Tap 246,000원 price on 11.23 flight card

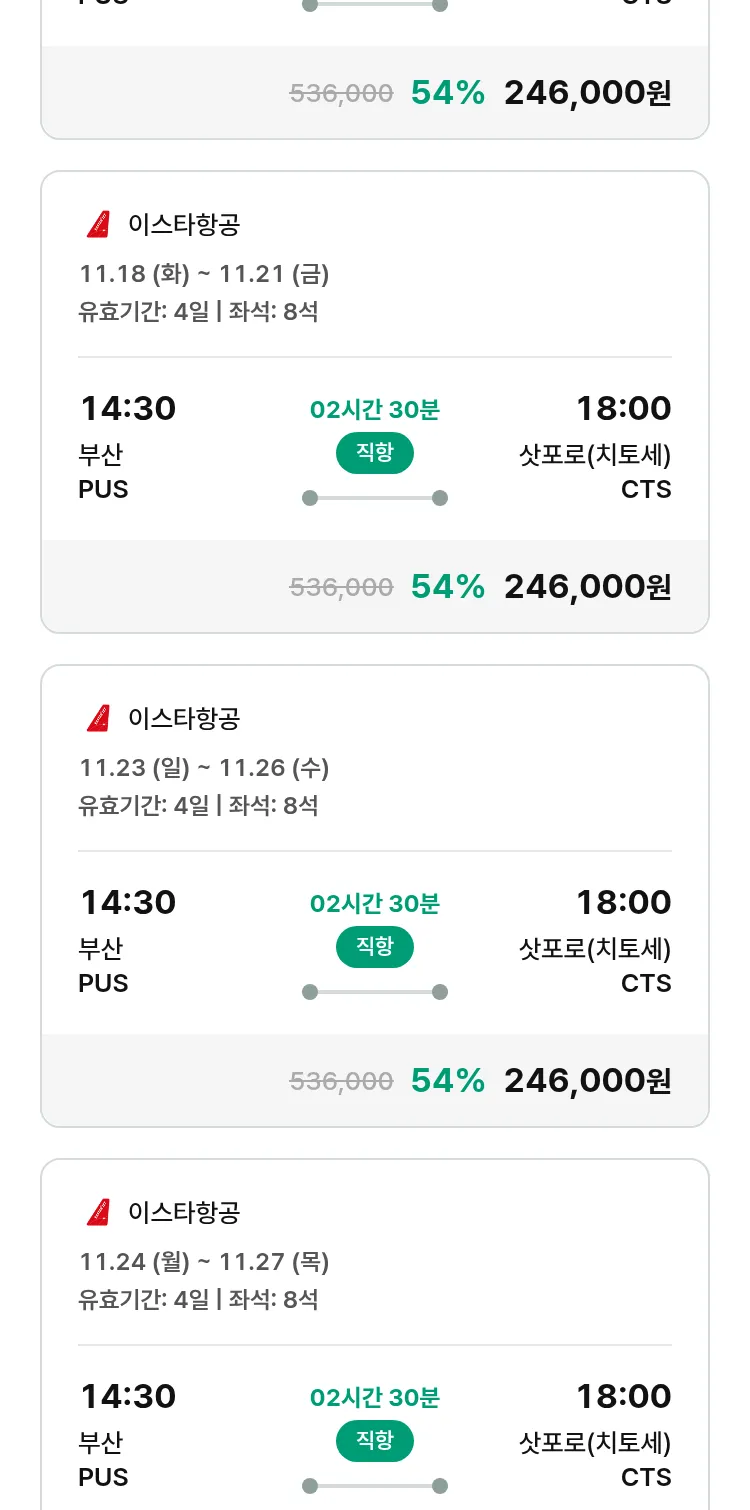587,1081
